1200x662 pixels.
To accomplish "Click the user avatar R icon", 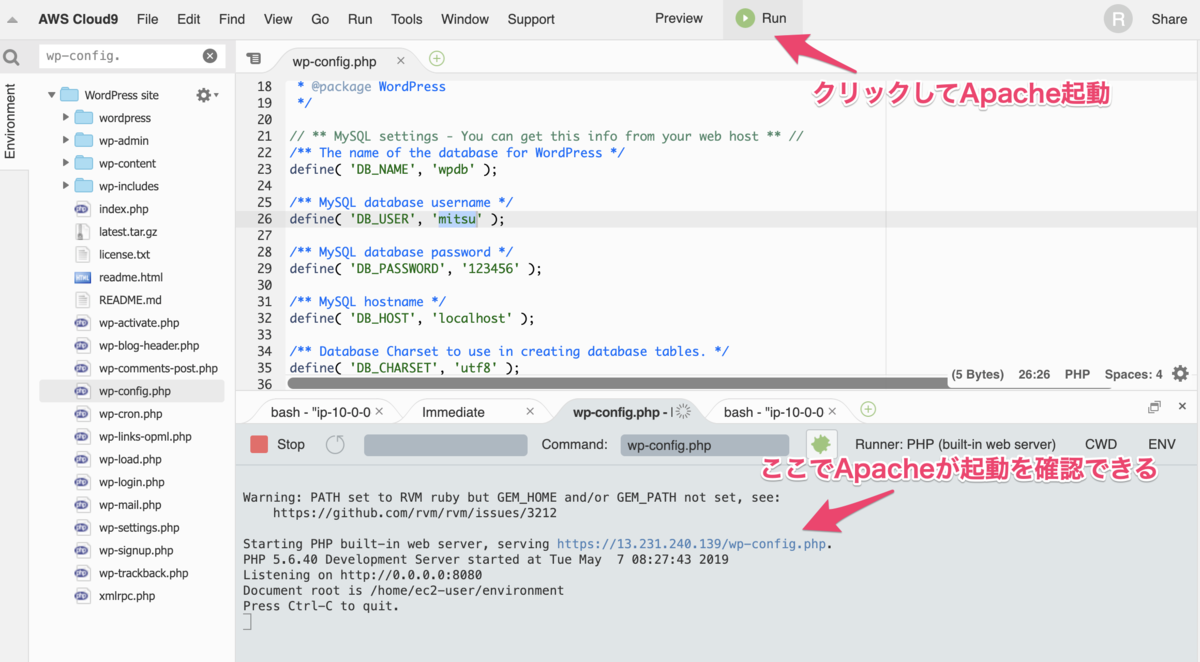I will (1120, 19).
